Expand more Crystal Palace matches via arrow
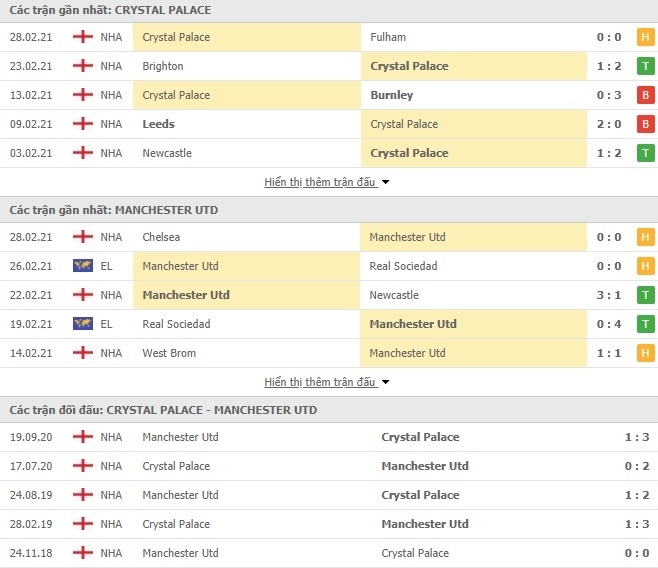The height and width of the screenshot is (568, 658). click(x=385, y=182)
